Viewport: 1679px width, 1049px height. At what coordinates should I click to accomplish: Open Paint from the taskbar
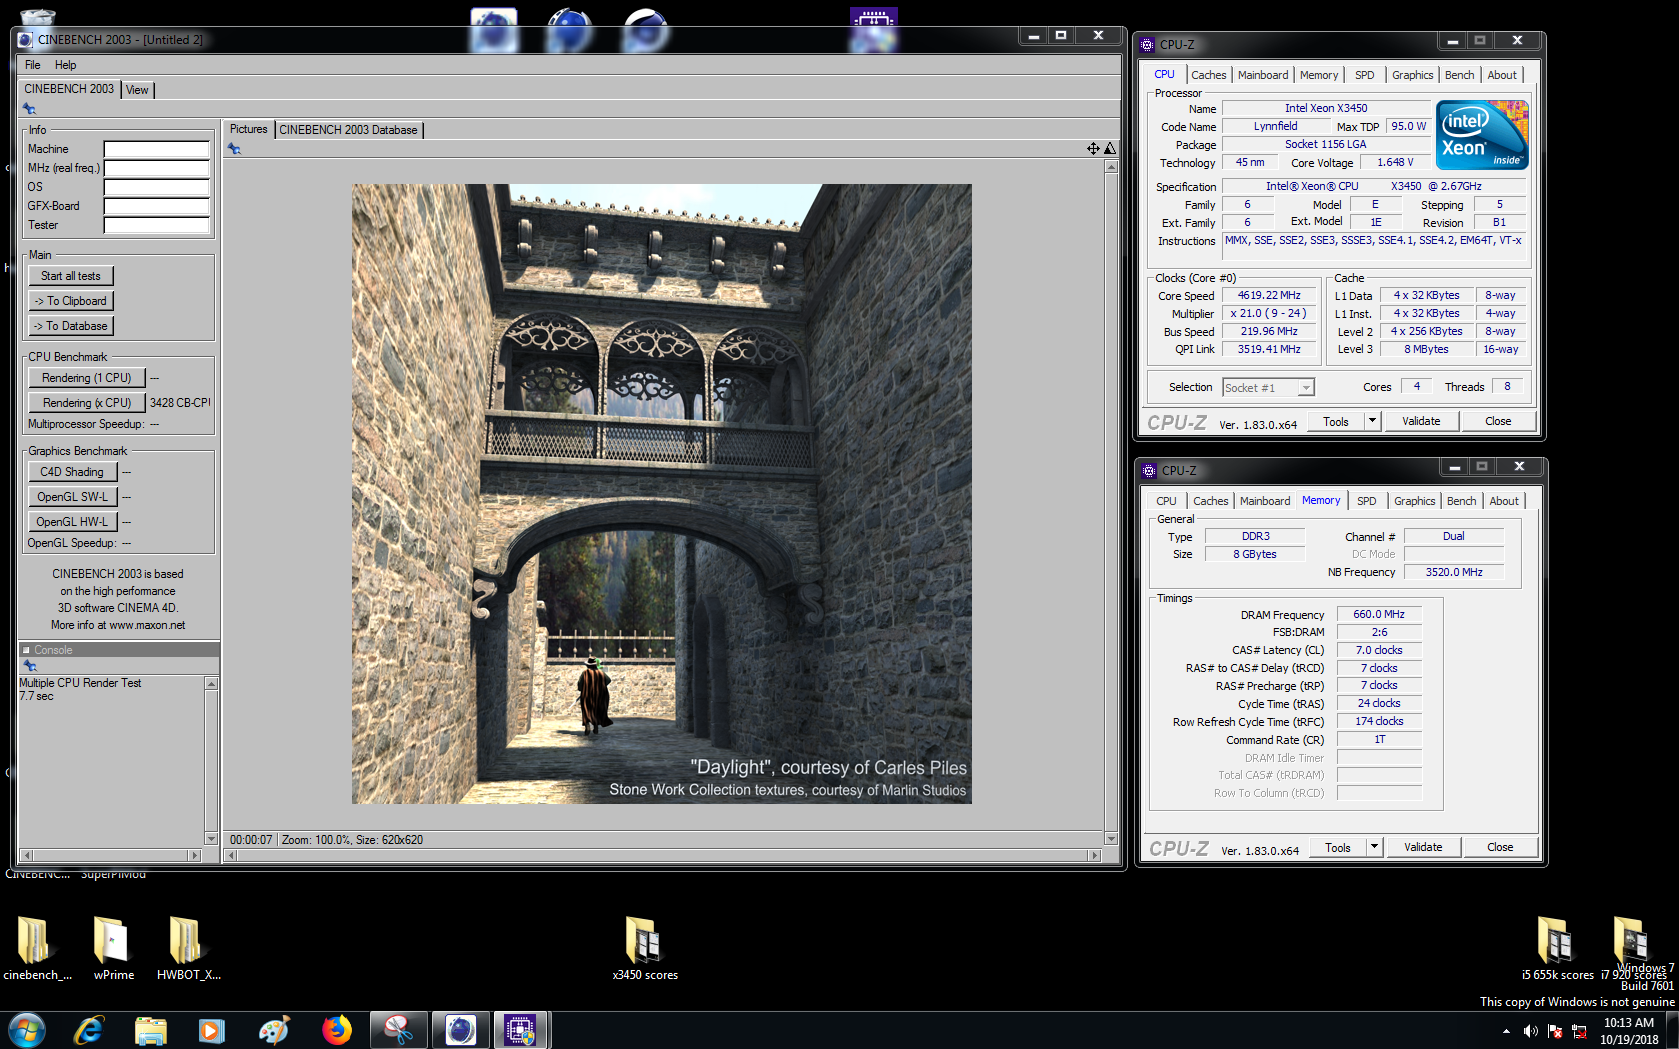click(x=273, y=1030)
